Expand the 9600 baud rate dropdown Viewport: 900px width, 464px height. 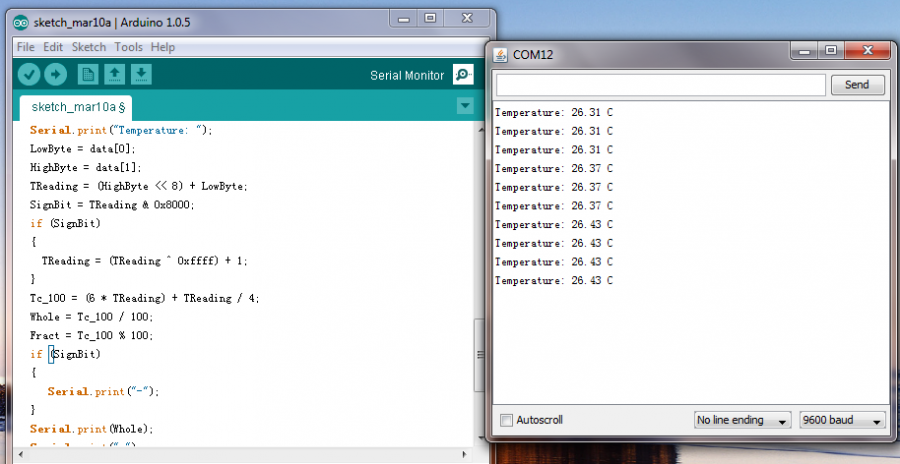pyautogui.click(x=842, y=420)
